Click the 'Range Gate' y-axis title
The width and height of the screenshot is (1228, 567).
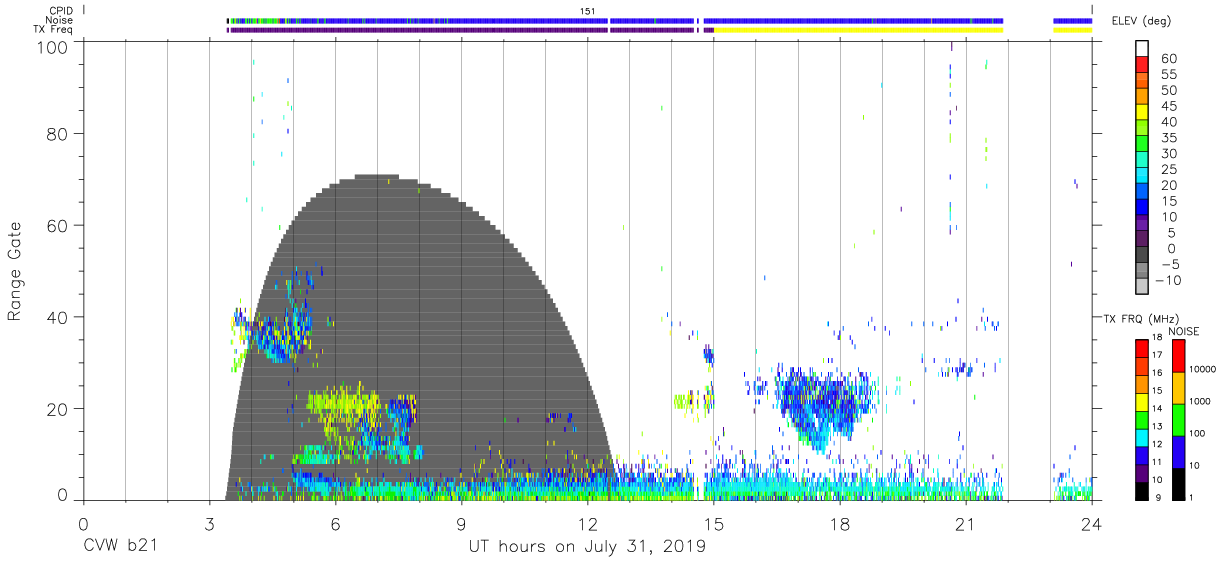point(15,270)
